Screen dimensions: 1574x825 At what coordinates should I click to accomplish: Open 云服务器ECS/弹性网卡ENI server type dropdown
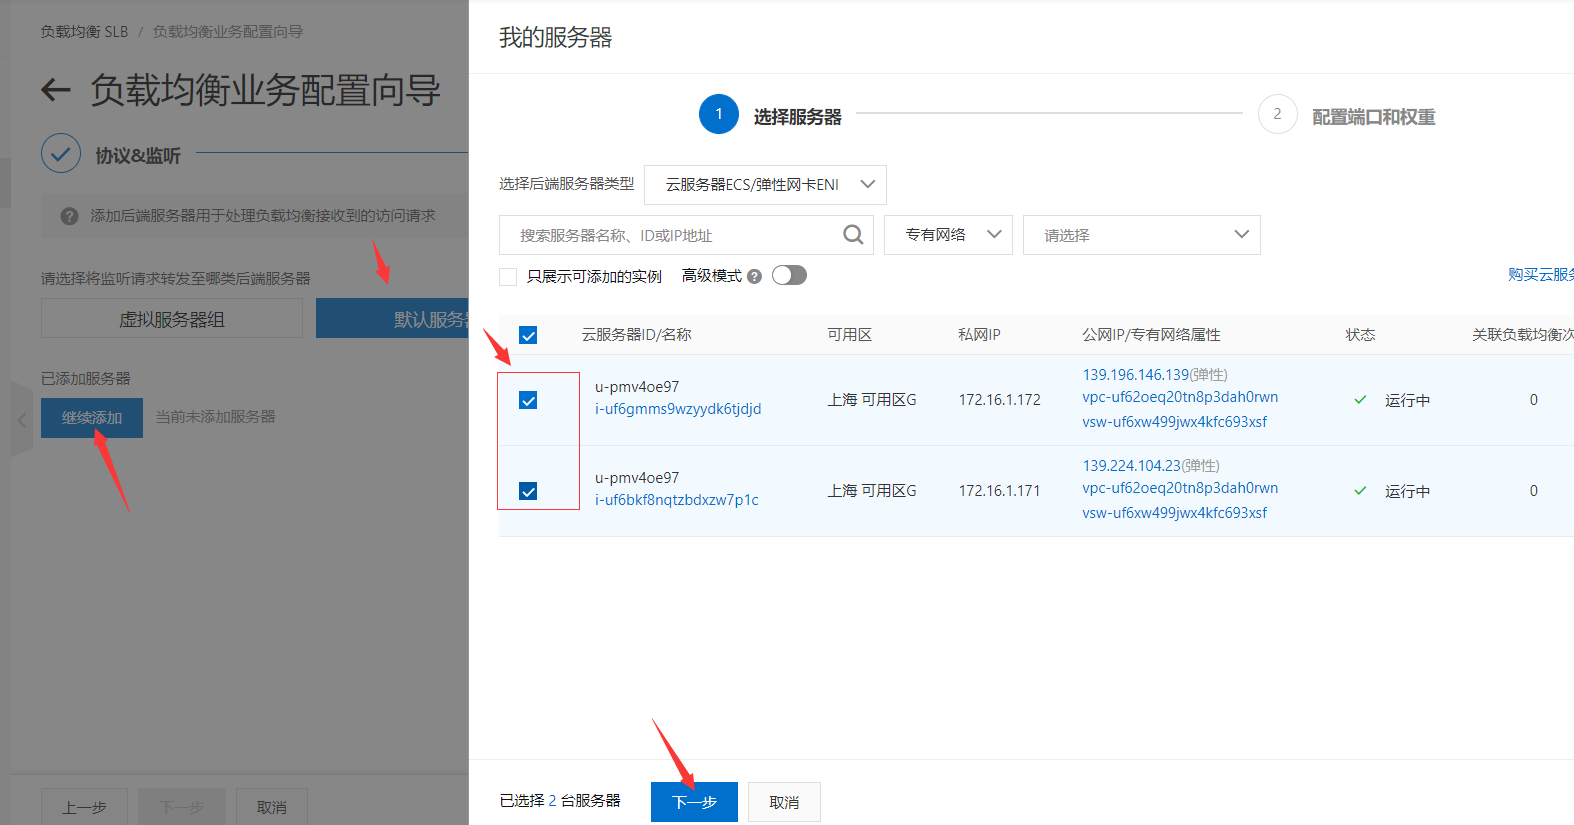click(x=765, y=185)
